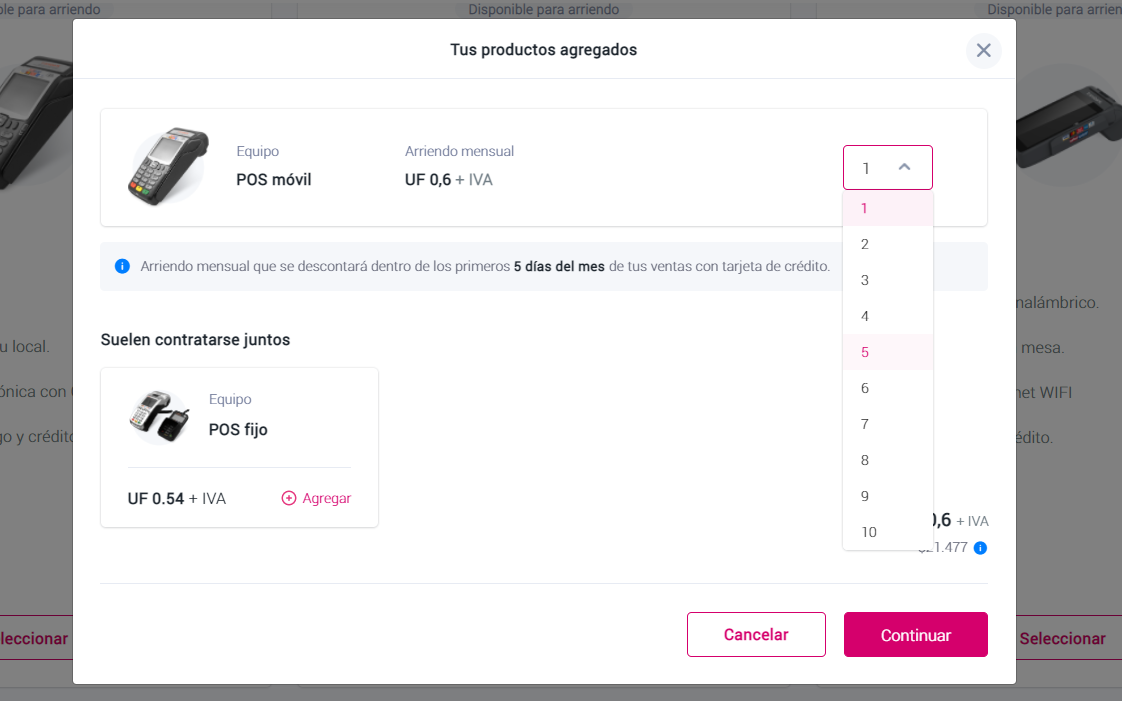Click the Continuar button

(916, 634)
